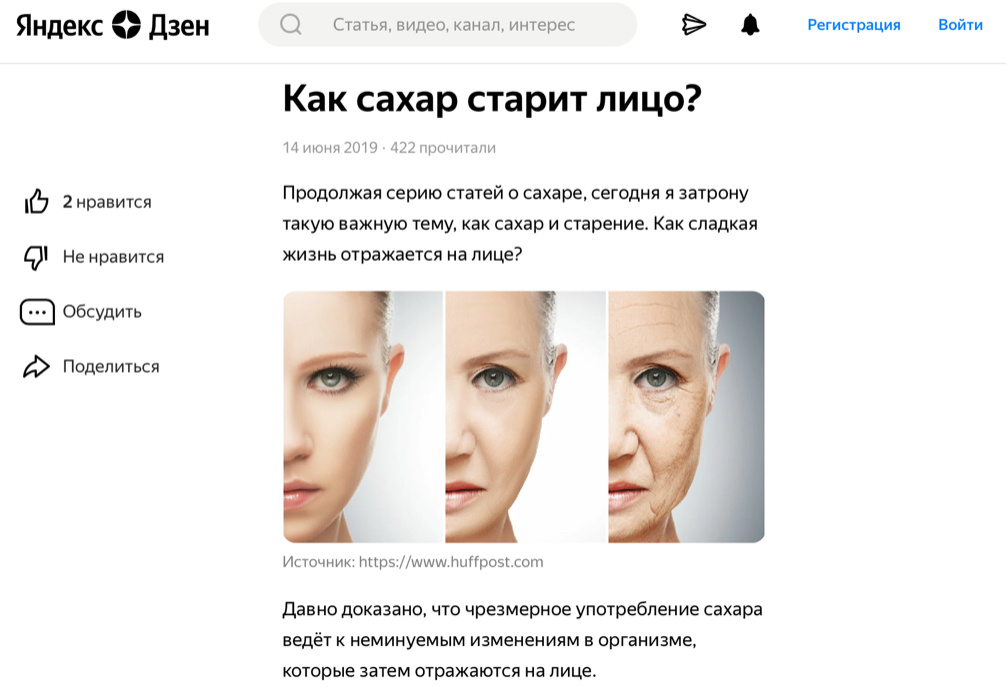
Task: Open the huffpost.com source link
Action: coord(450,562)
